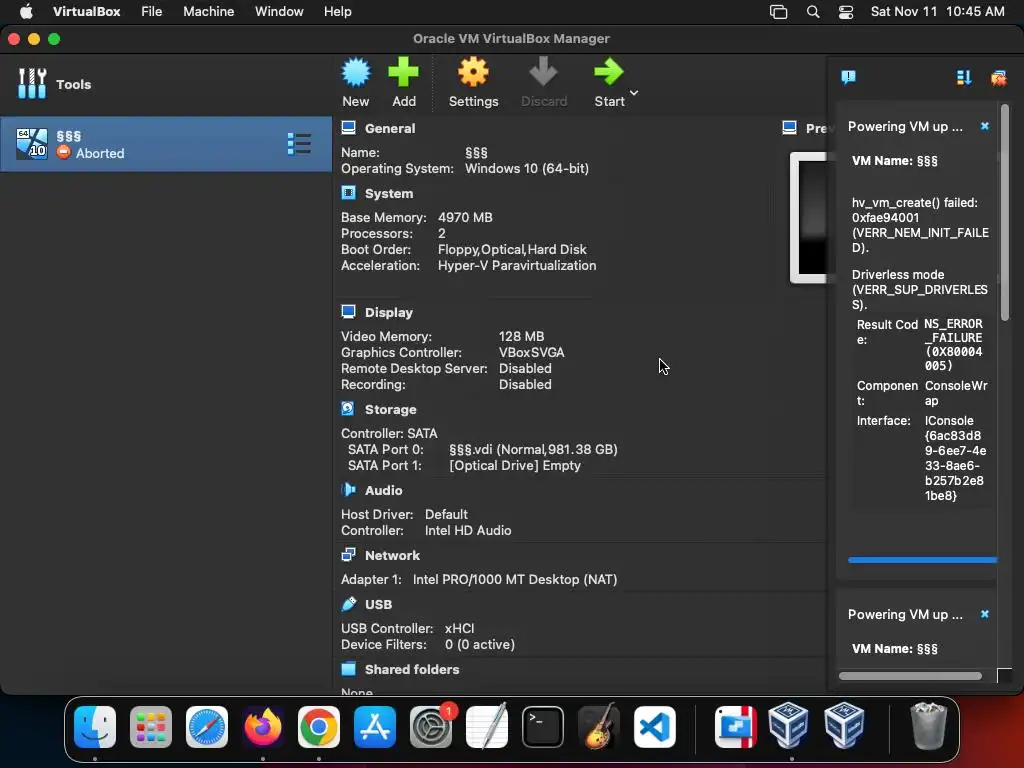Click the Network section icon

click(349, 555)
